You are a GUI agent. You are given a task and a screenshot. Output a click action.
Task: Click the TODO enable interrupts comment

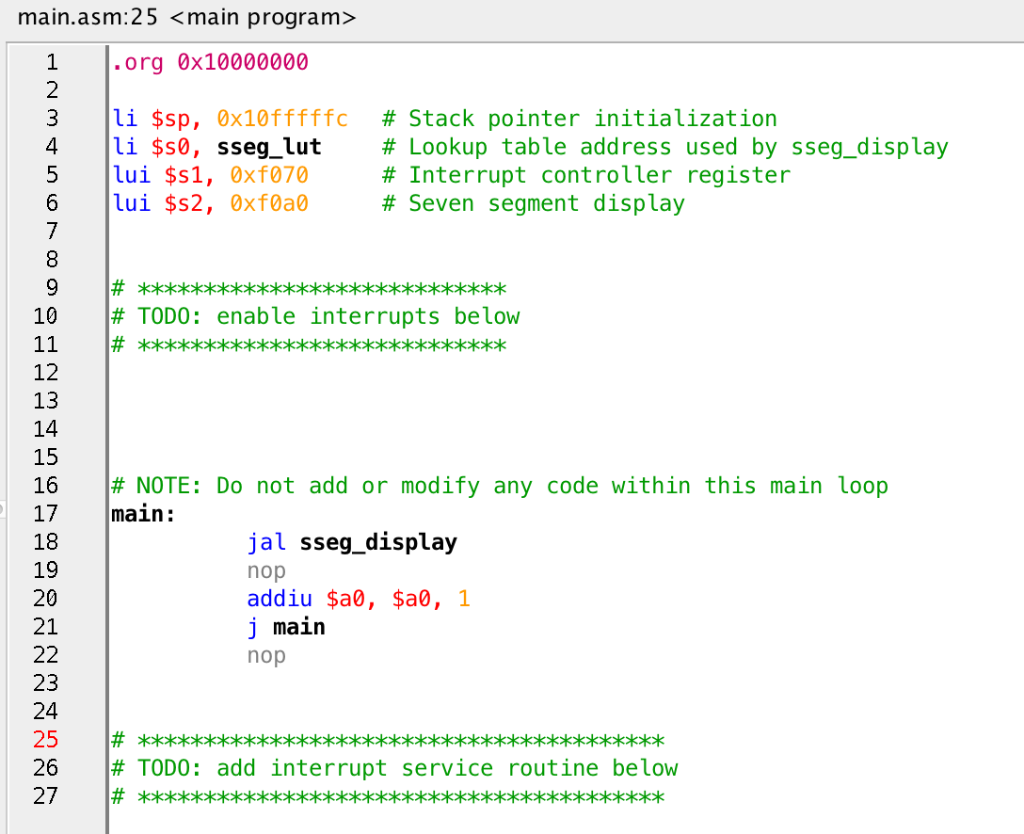point(315,316)
